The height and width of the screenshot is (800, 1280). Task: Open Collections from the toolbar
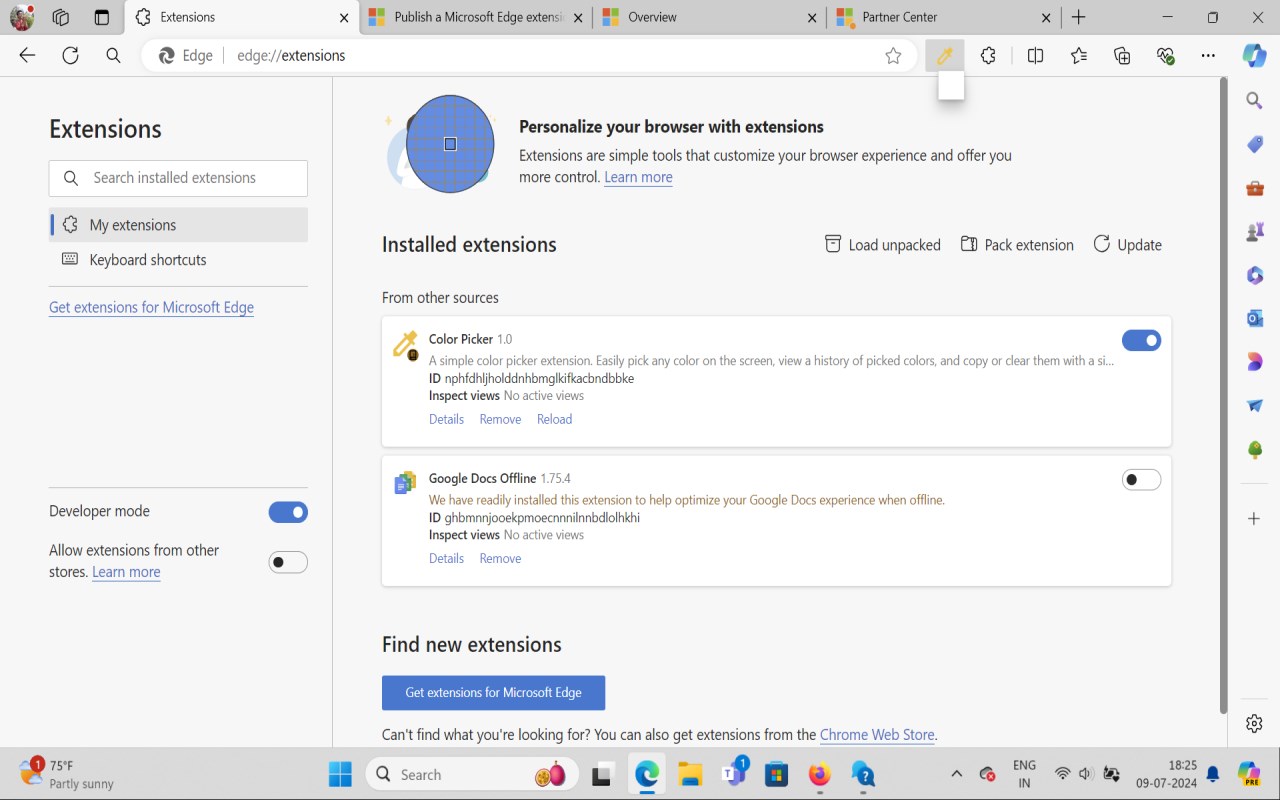pyautogui.click(x=1122, y=56)
